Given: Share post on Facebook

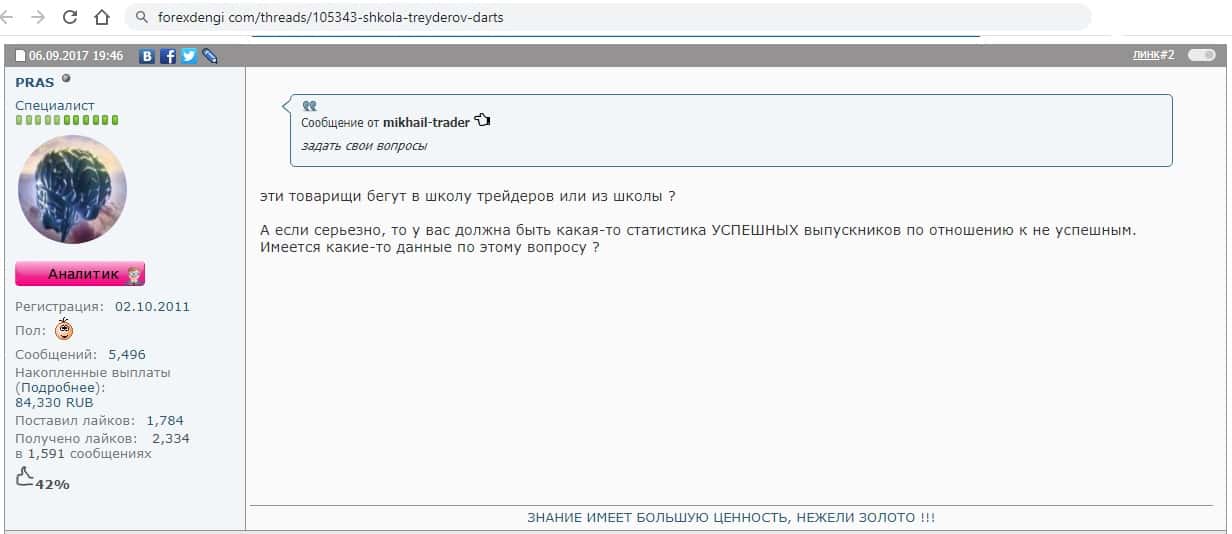Looking at the screenshot, I should coord(168,56).
